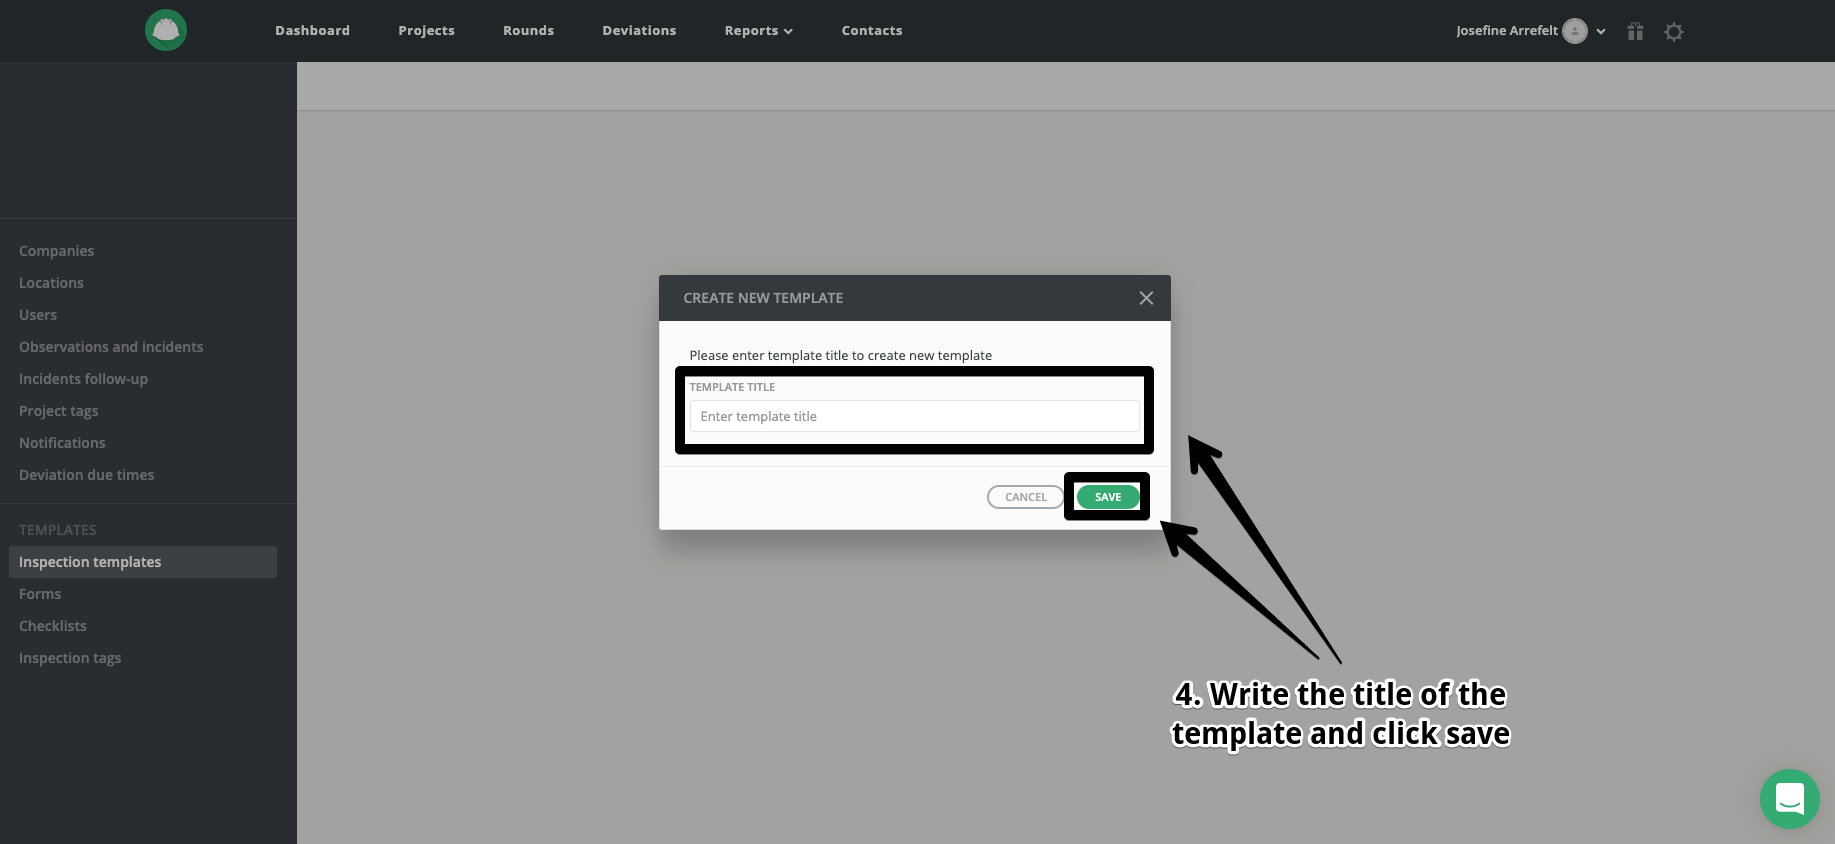Viewport: 1835px width, 844px height.
Task: Open Forms in sidebar
Action: pyautogui.click(x=40, y=594)
